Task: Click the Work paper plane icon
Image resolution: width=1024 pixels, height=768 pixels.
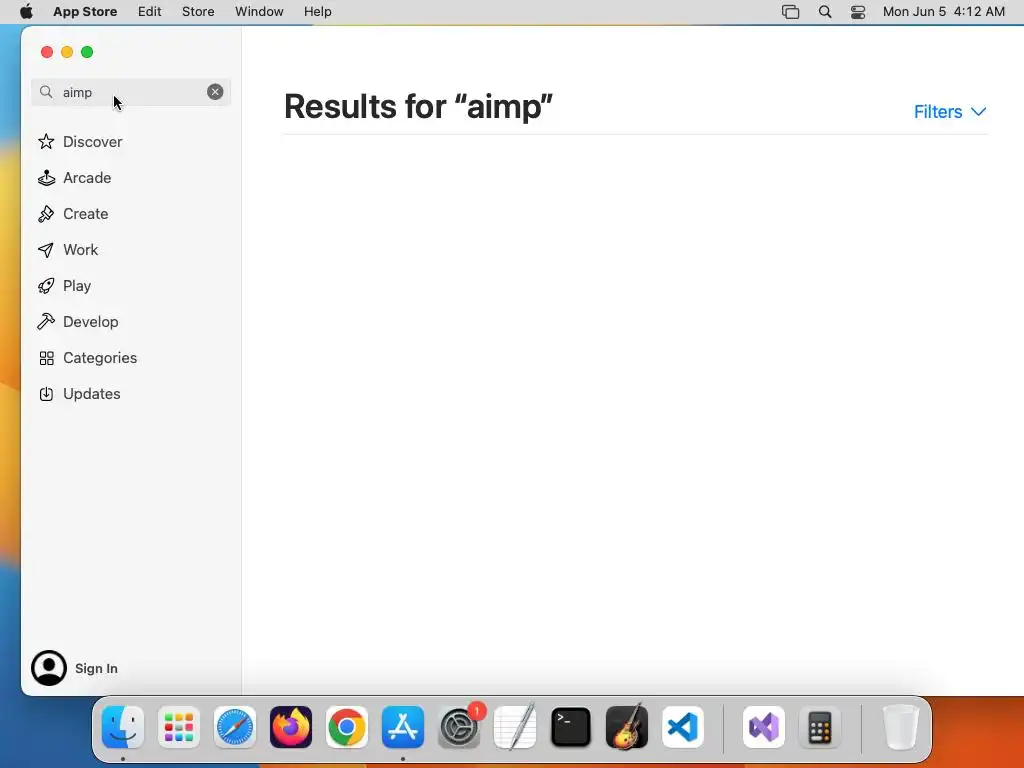Action: [x=46, y=249]
